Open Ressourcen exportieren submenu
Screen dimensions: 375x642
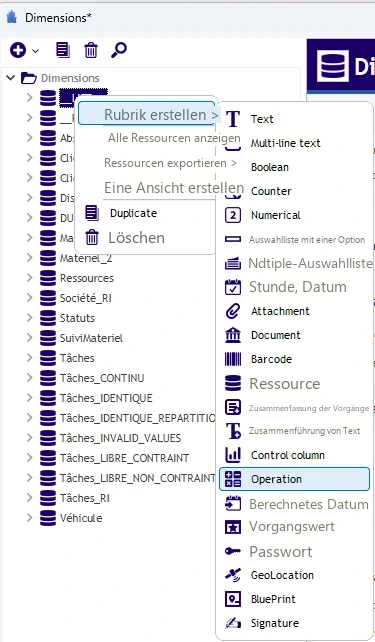170,163
